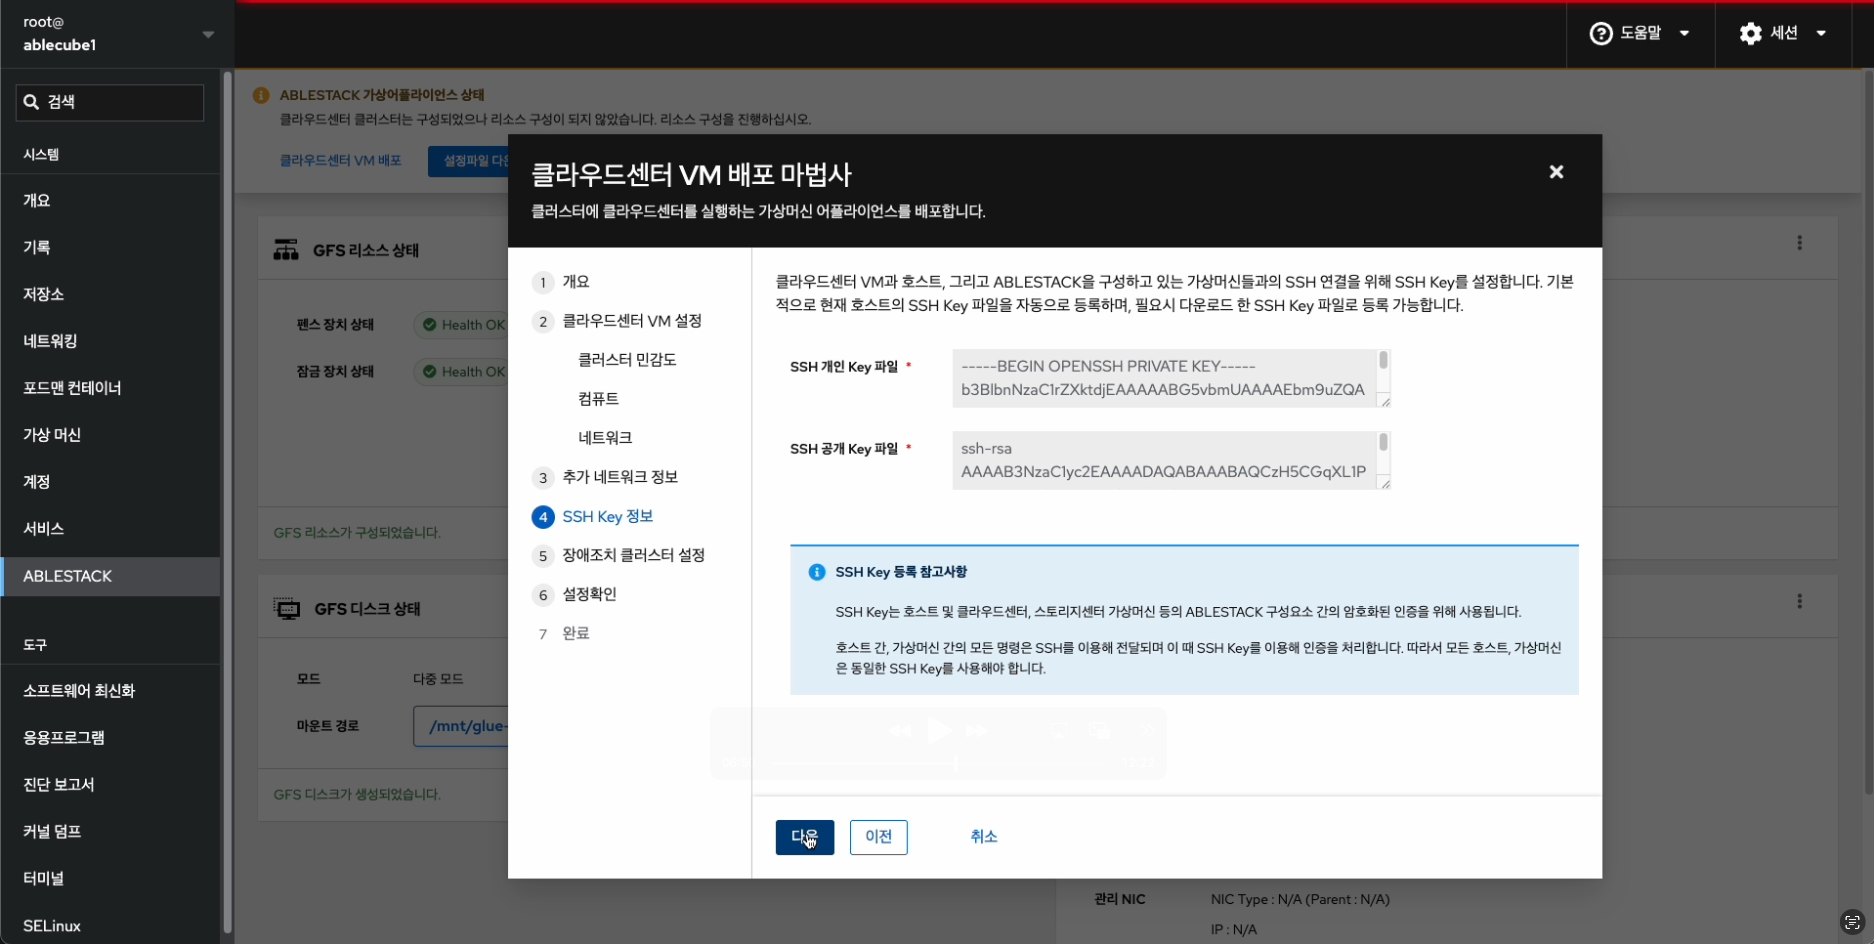Click the 다음 button in the wizard
This screenshot has height=944, width=1874.
tap(804, 837)
